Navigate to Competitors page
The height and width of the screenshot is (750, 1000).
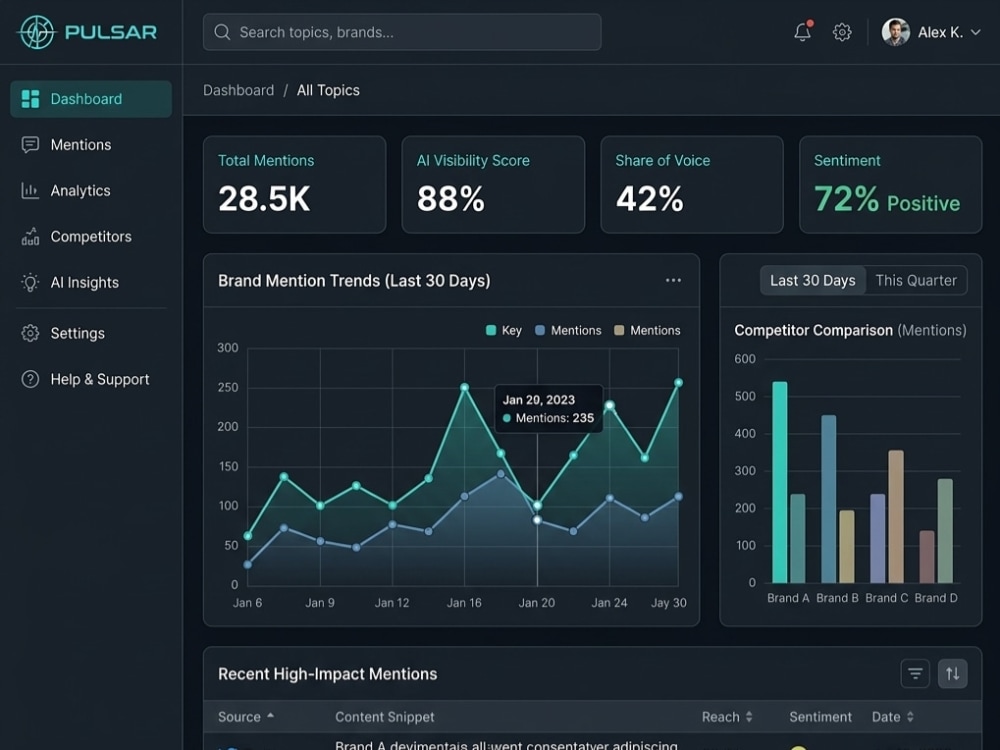click(91, 237)
